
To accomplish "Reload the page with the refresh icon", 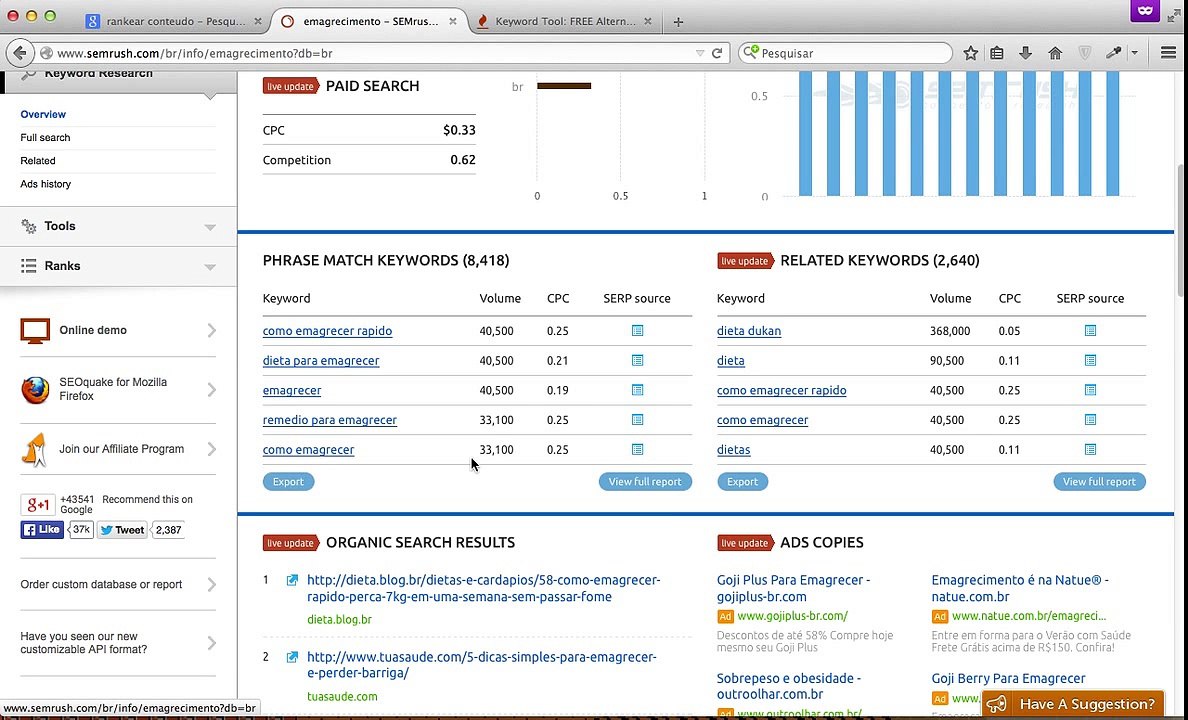I will click(717, 53).
